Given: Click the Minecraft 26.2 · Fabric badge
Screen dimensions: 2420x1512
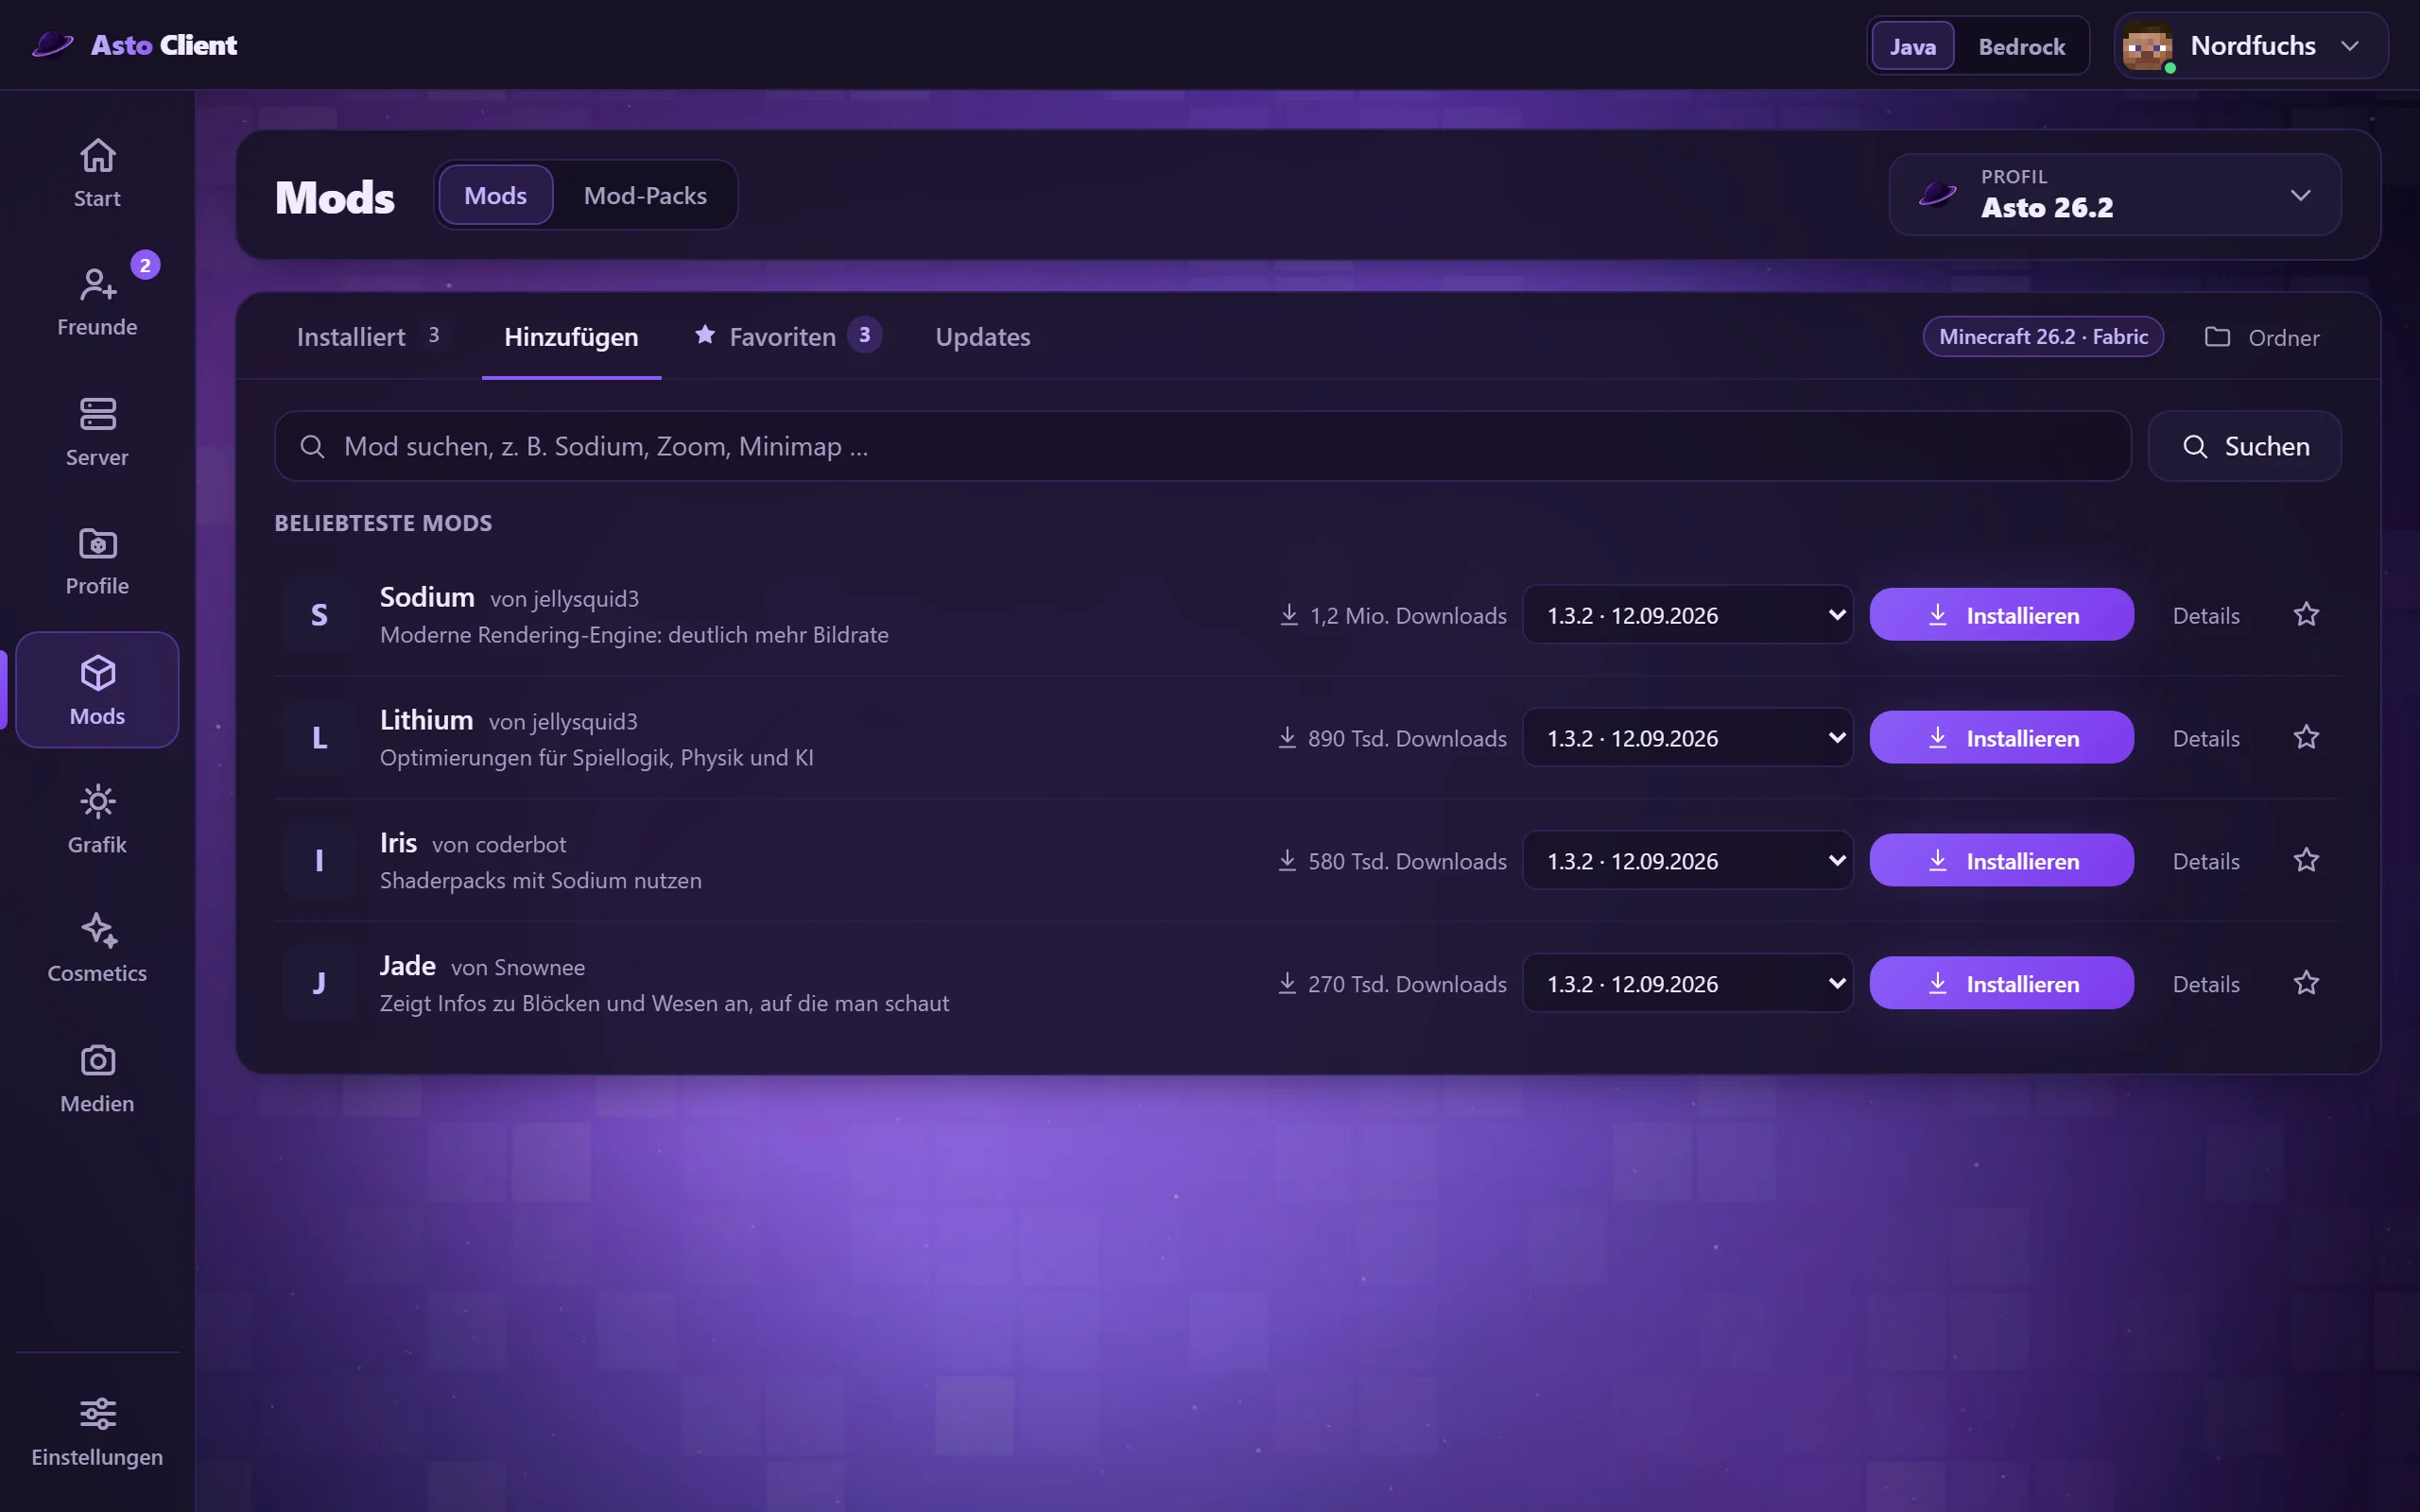Looking at the screenshot, I should [2043, 337].
